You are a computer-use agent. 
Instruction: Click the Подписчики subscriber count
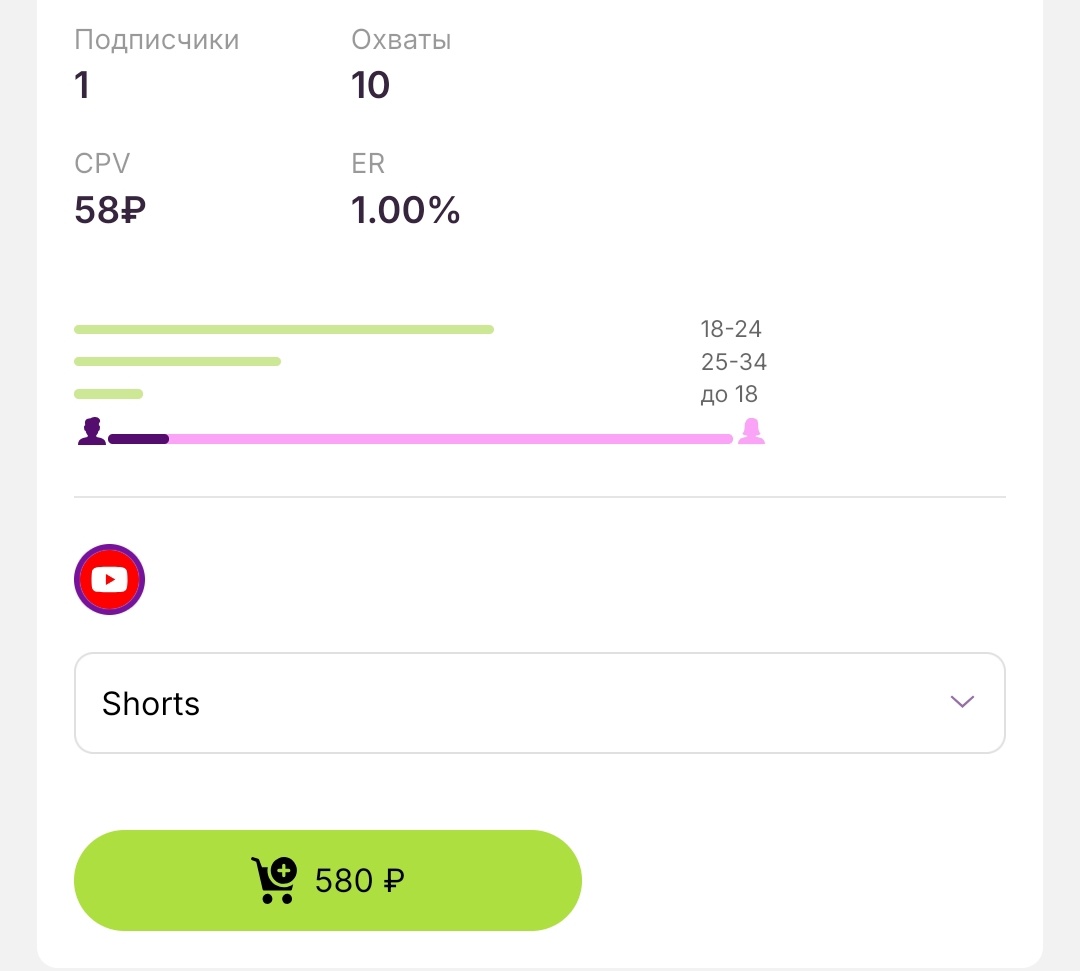(x=156, y=40)
